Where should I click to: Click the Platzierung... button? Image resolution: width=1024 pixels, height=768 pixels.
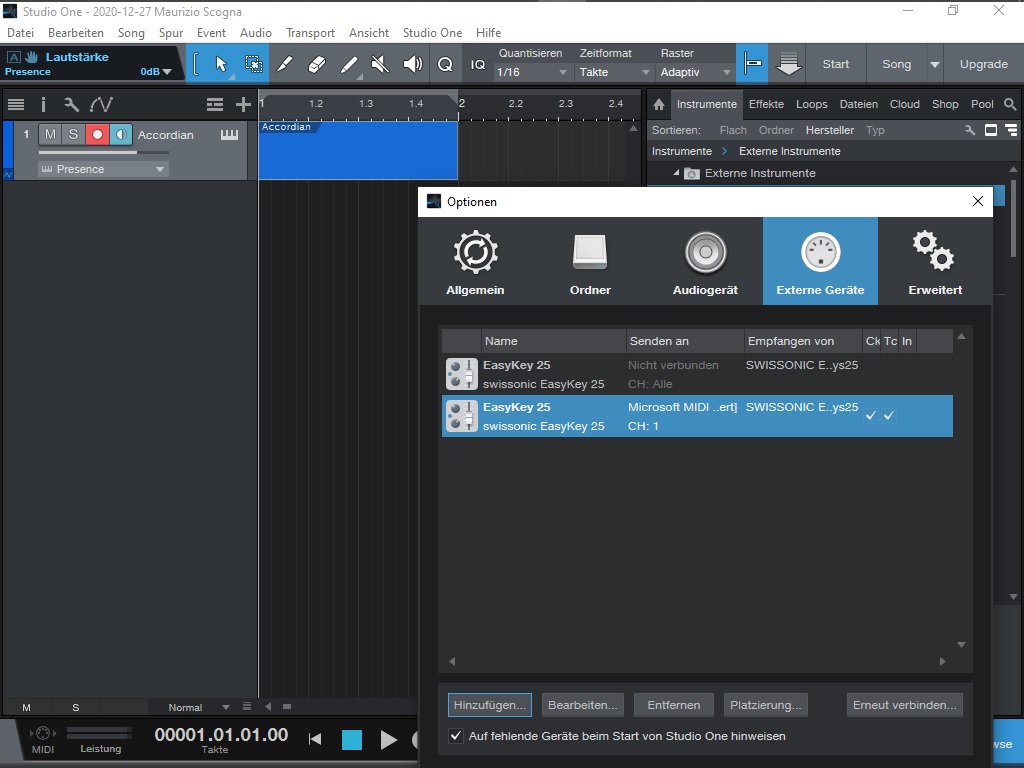[x=765, y=705]
